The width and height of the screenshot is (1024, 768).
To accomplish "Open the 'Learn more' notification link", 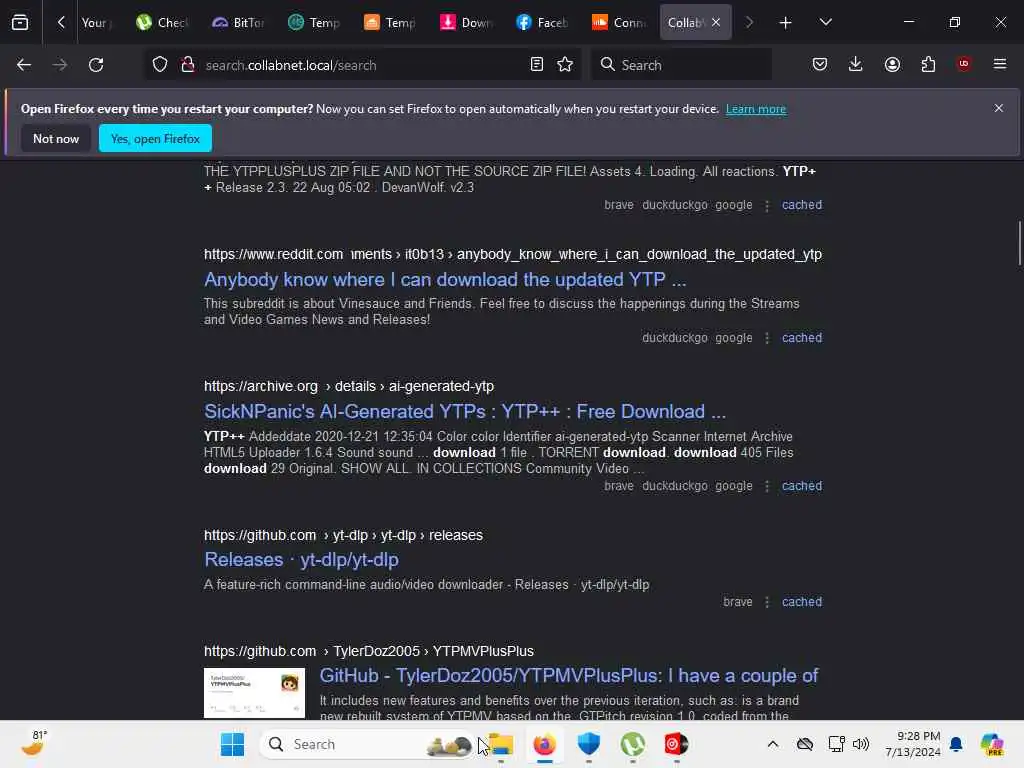I will pyautogui.click(x=756, y=109).
